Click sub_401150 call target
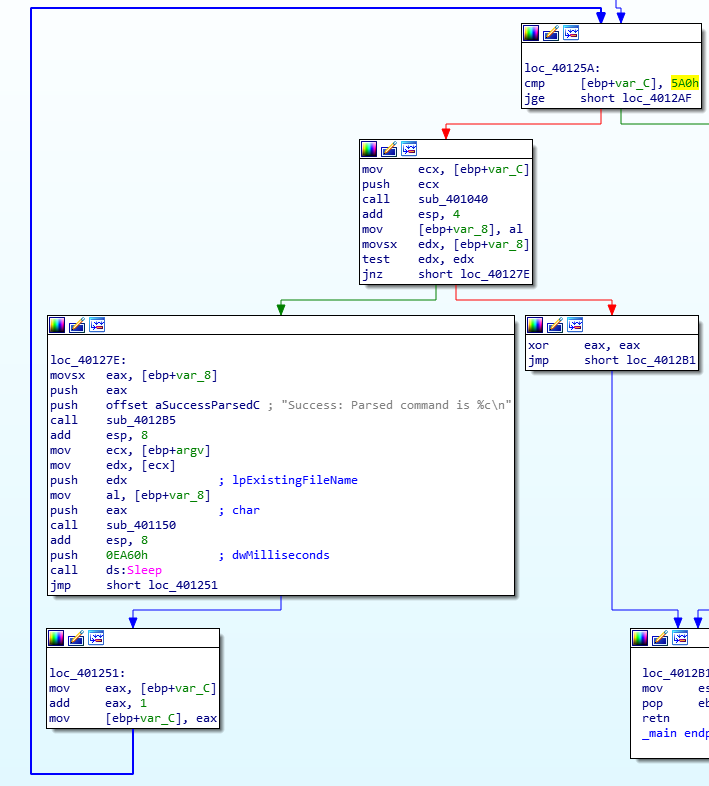 pyautogui.click(x=141, y=525)
